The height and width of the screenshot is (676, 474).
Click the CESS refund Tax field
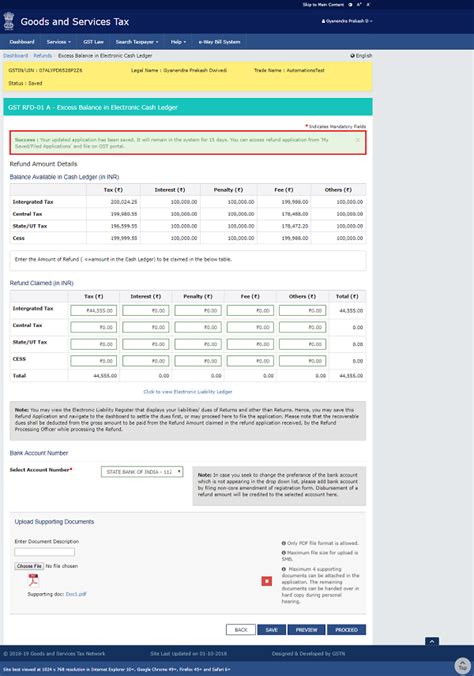[94, 361]
